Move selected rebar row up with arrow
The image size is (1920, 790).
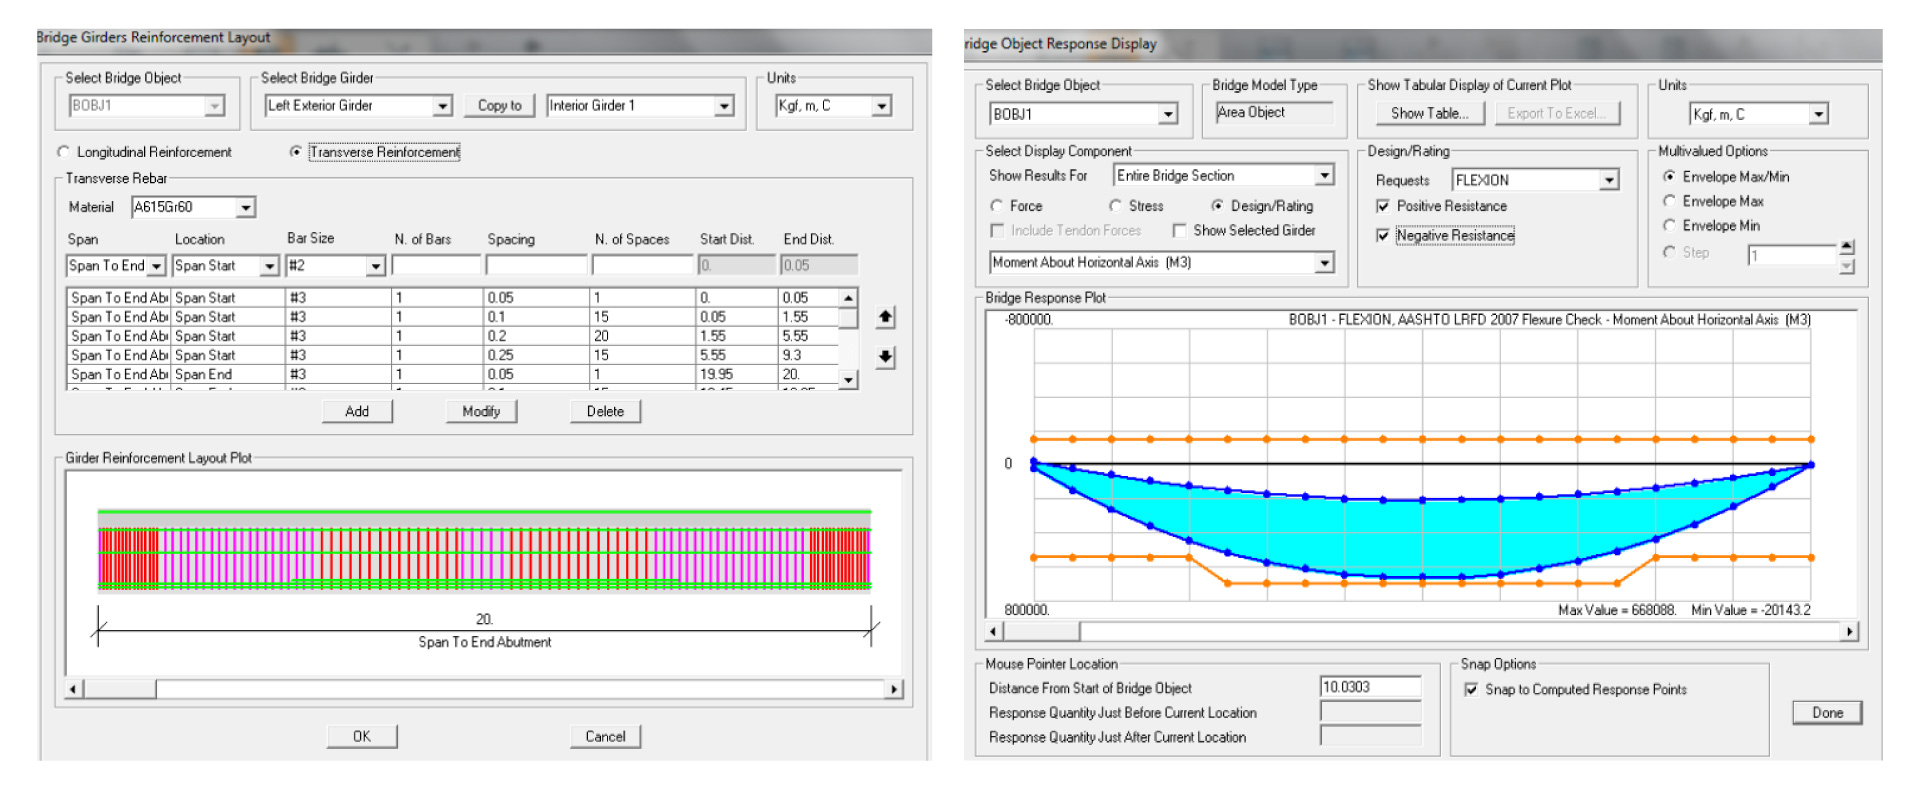pos(885,317)
